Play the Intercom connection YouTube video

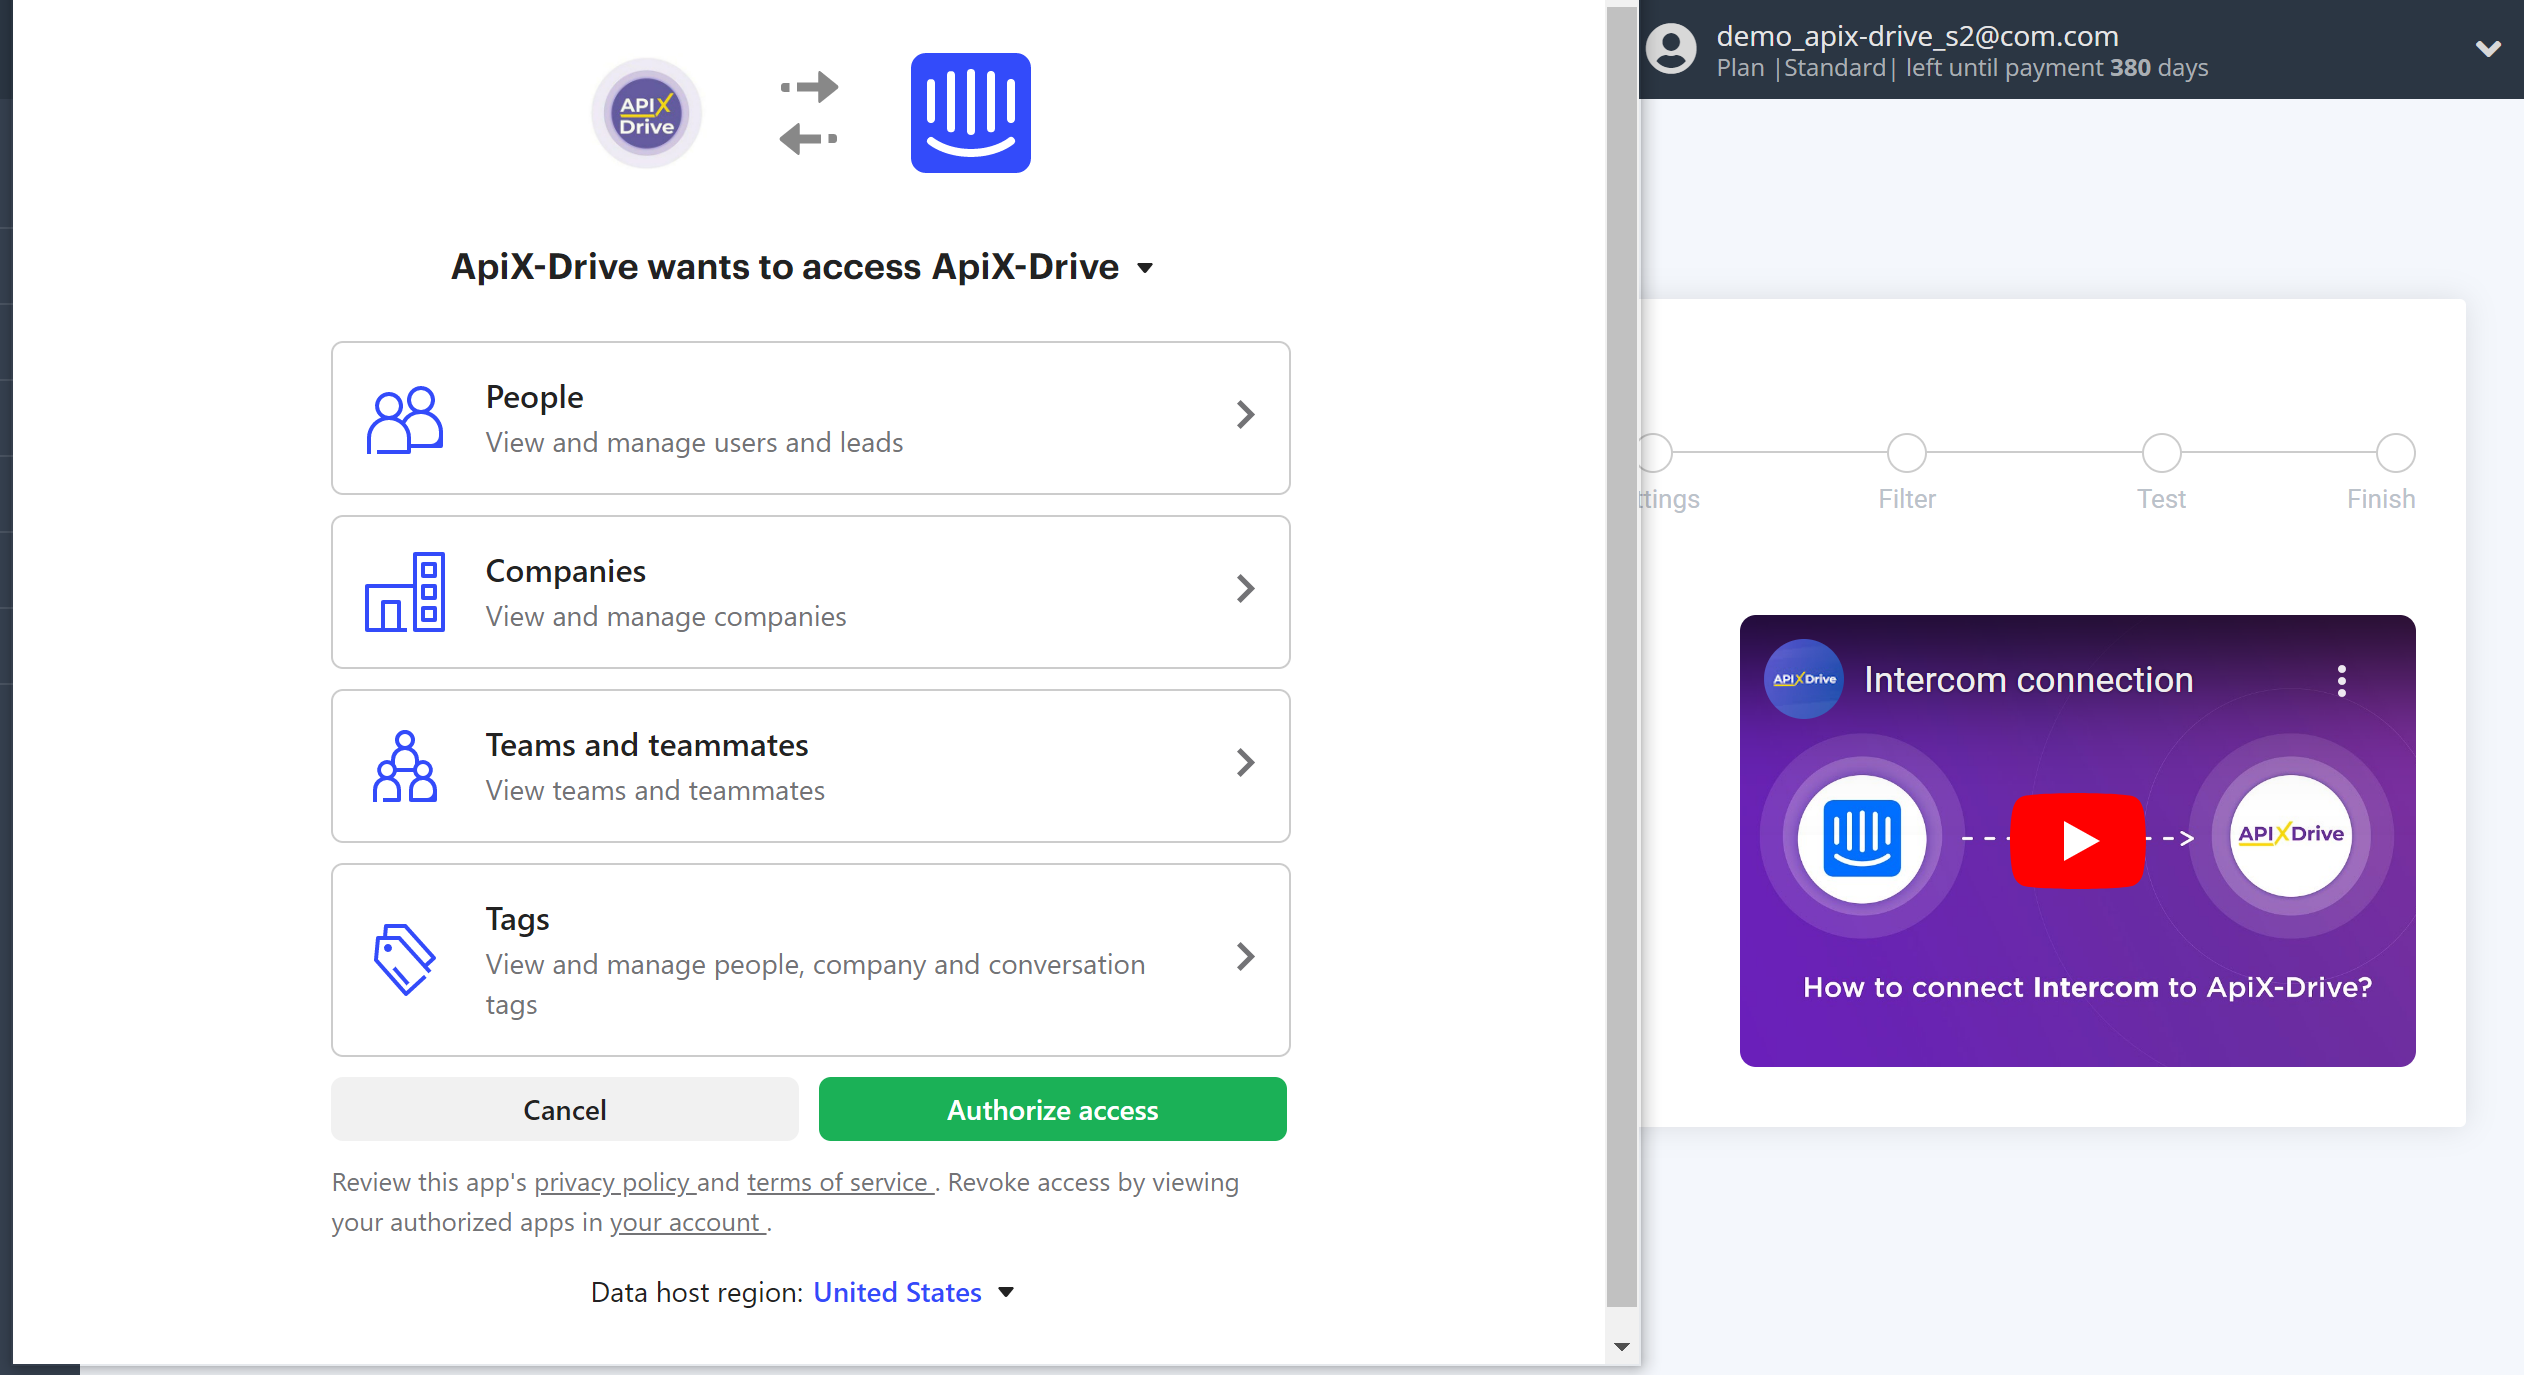pos(2079,837)
